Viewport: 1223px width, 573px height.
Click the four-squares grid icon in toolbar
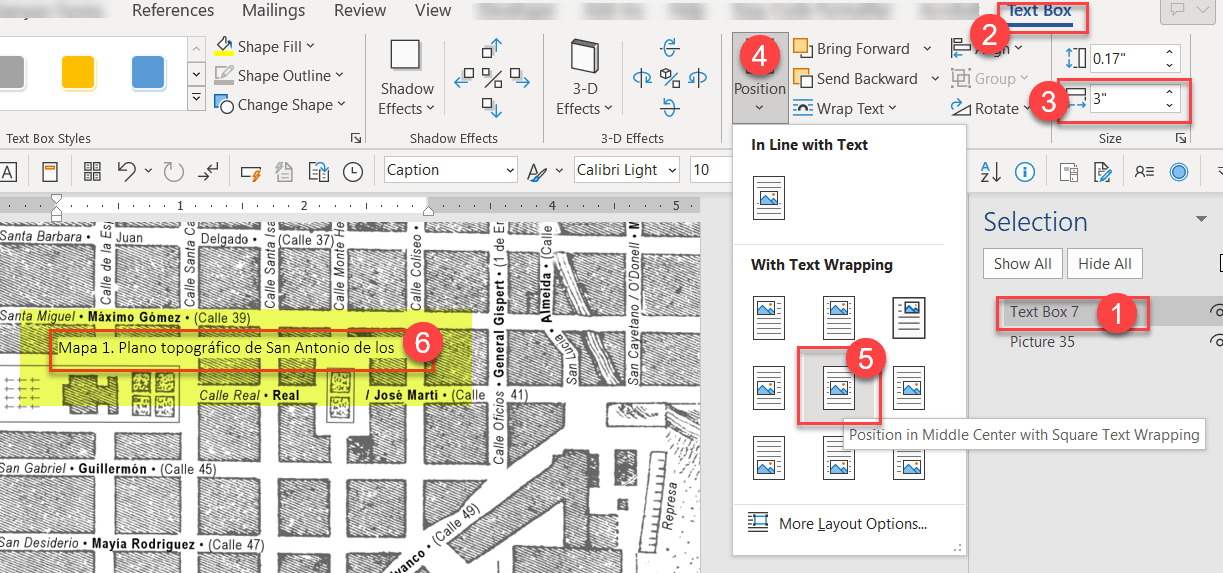pos(92,171)
